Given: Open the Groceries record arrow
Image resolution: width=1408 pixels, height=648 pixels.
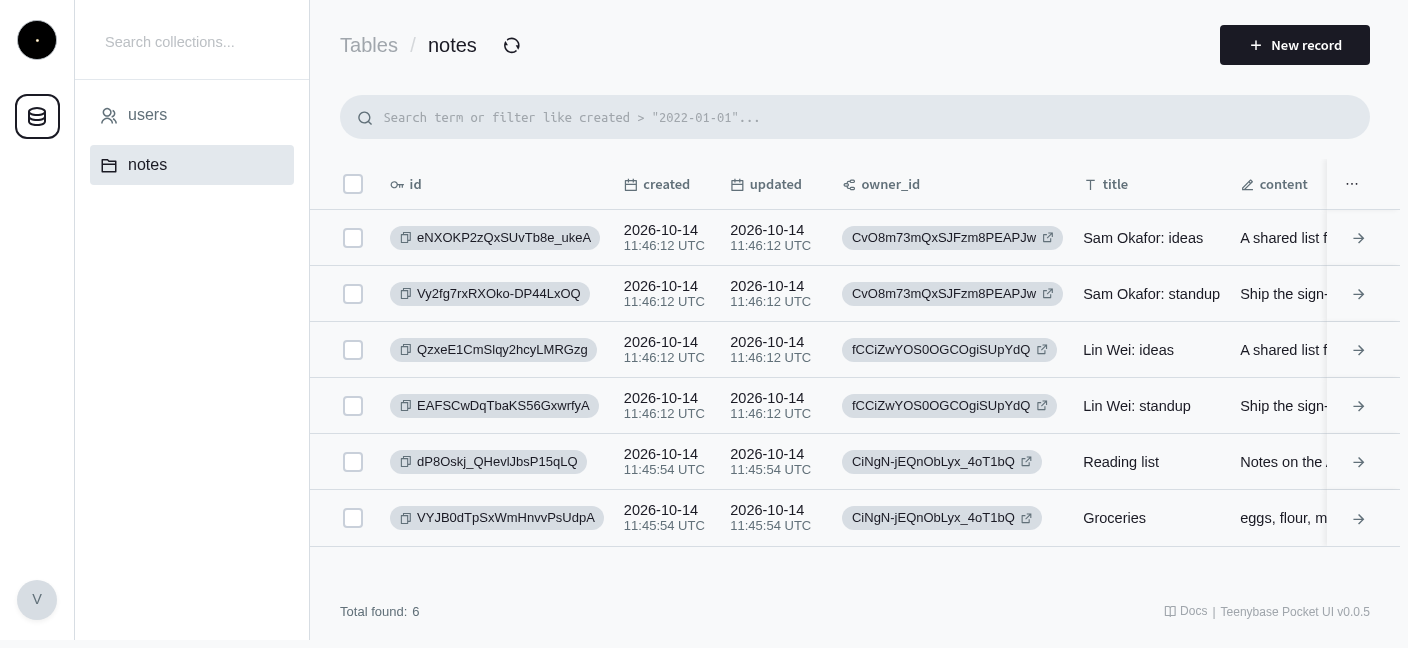Looking at the screenshot, I should tap(1359, 519).
